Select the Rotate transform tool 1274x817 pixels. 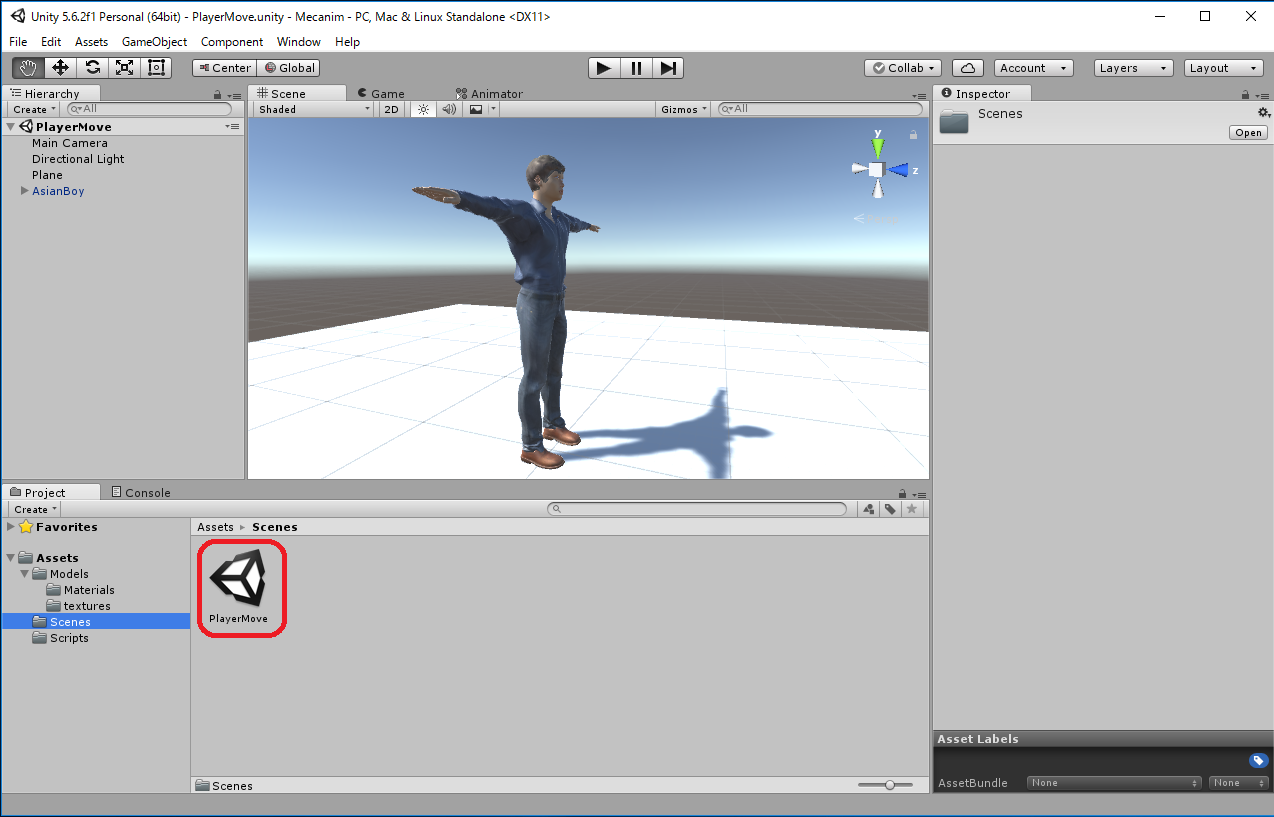click(x=92, y=68)
